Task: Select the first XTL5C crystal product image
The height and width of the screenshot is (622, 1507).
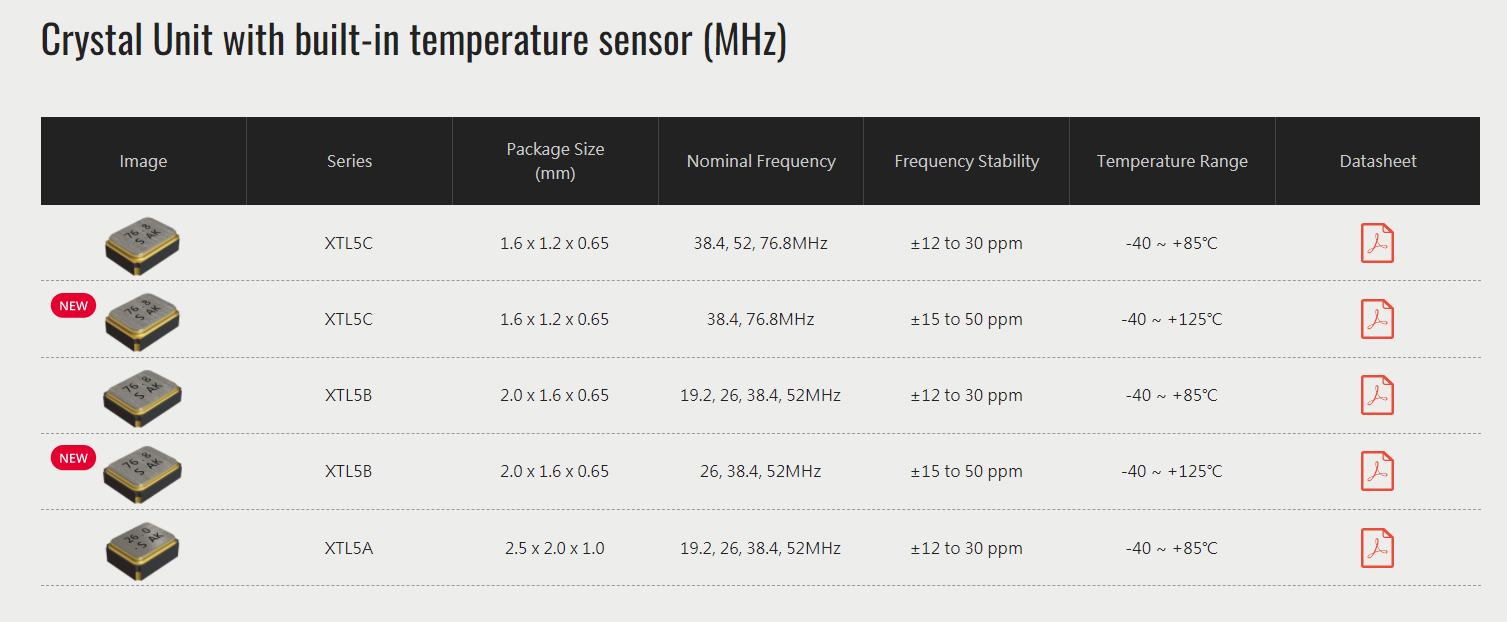Action: click(x=142, y=245)
